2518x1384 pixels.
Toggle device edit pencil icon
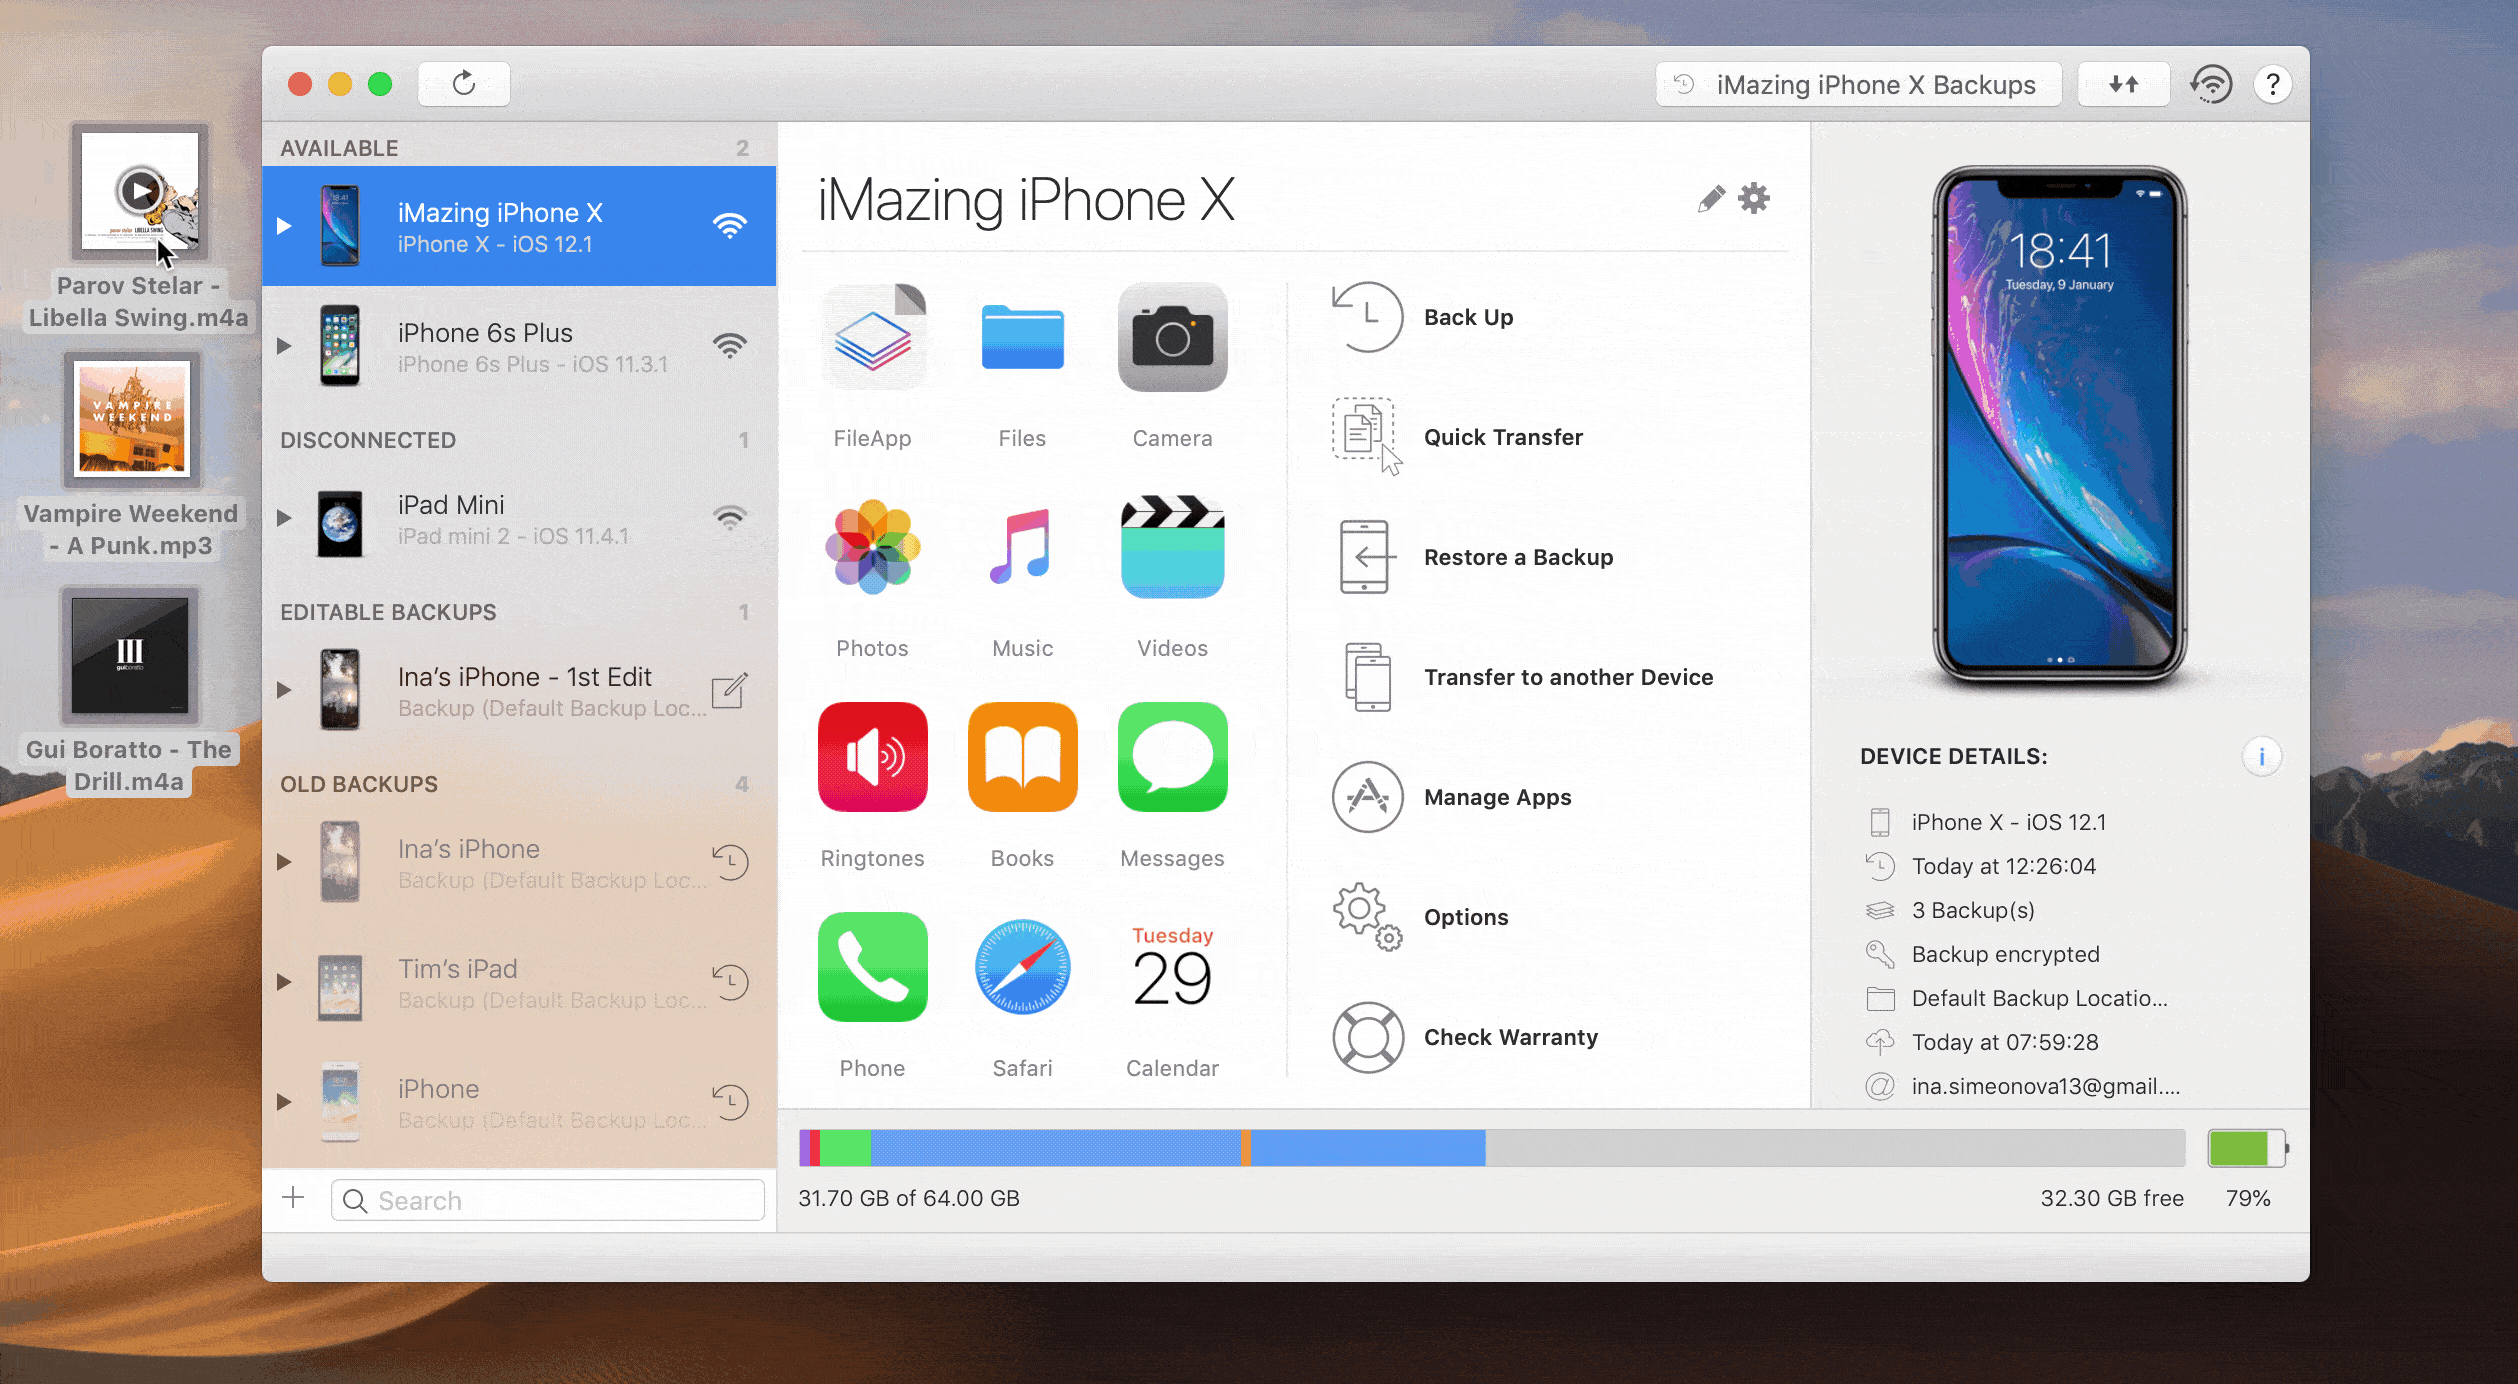coord(1707,199)
